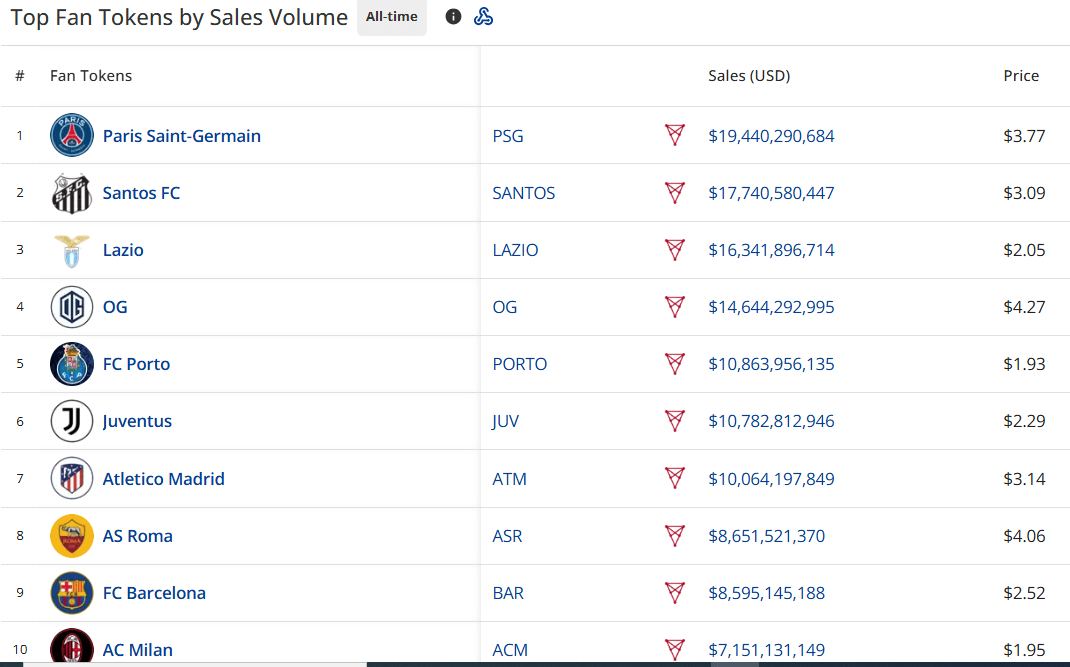Click the Fan Tokens column header
Viewport: 1070px width, 667px height.
(x=91, y=76)
